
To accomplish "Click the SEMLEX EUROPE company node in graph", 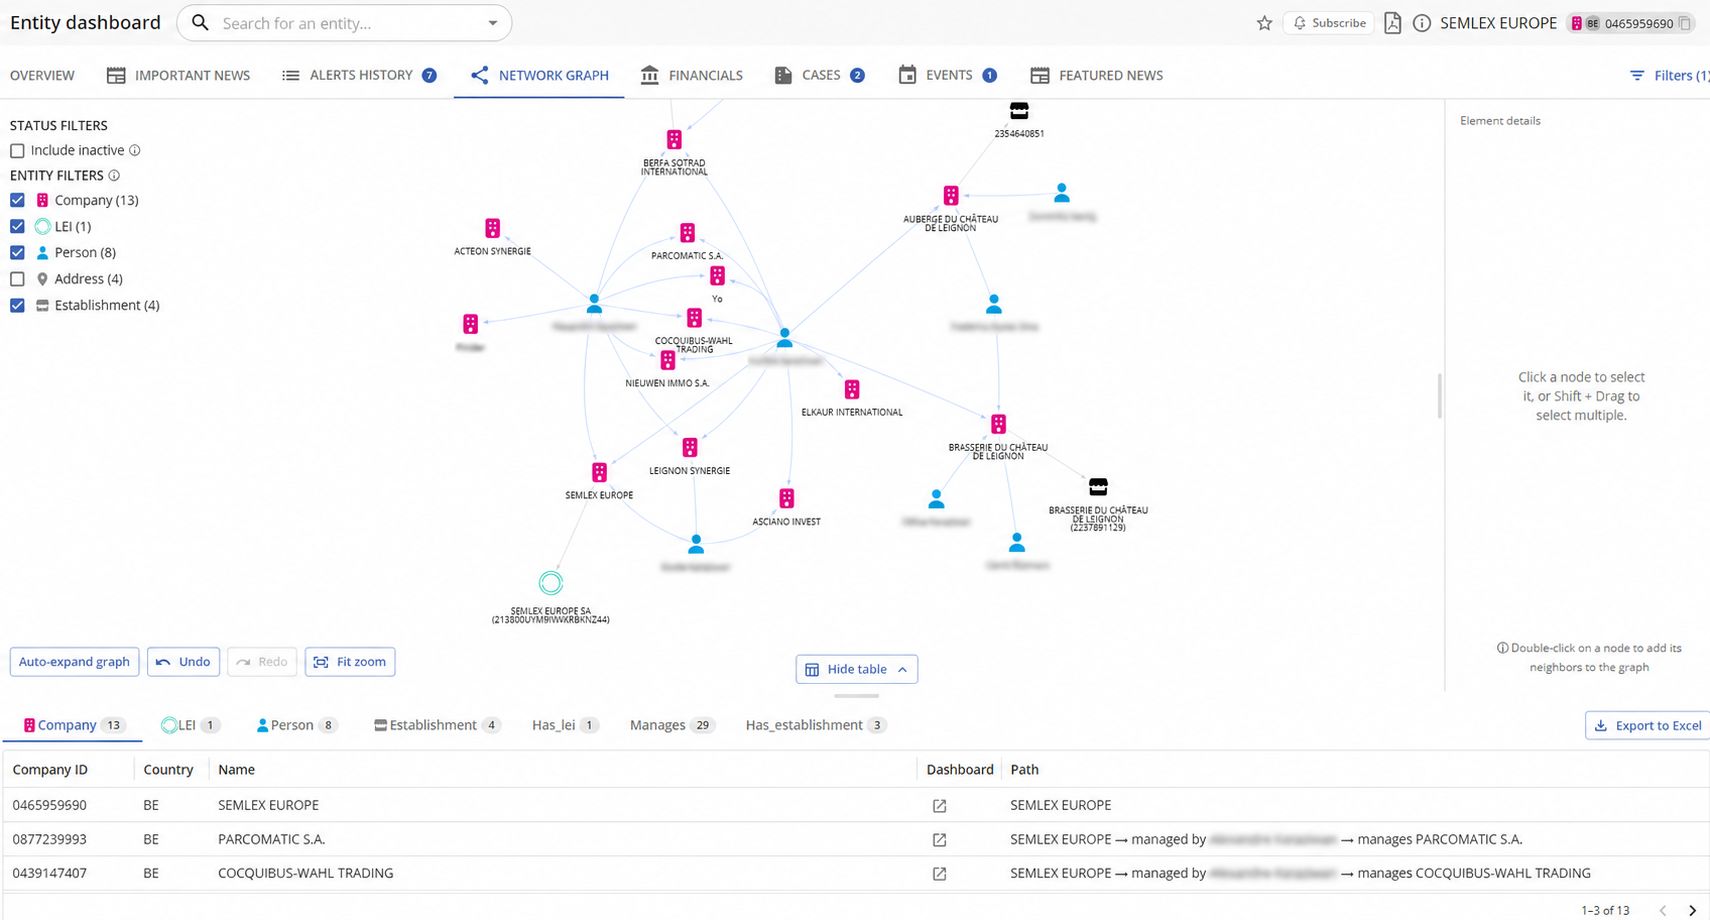I will coord(599,472).
